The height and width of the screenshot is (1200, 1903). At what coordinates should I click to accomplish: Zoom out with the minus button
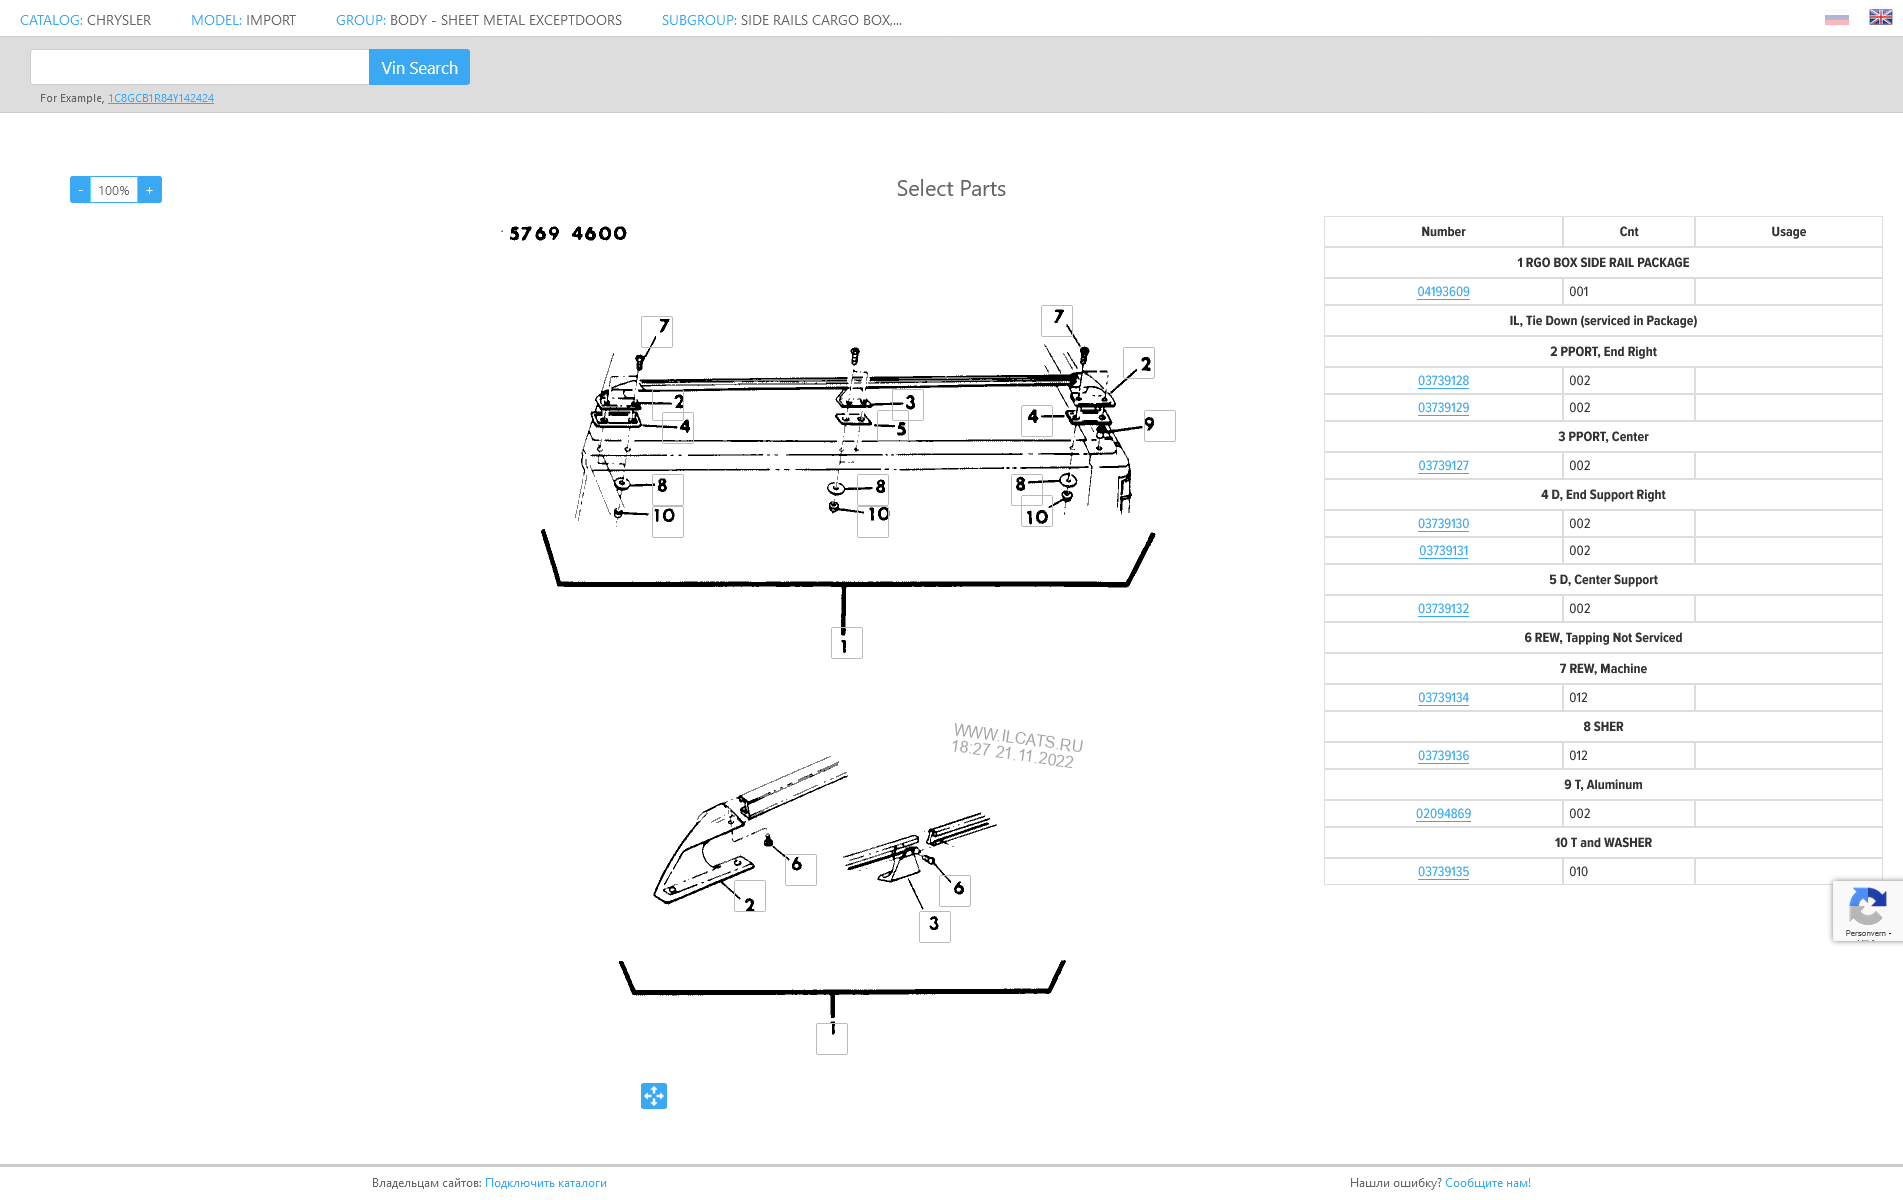(x=80, y=190)
